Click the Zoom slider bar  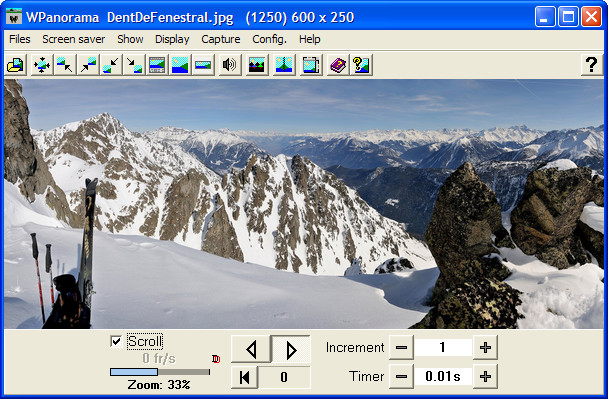pos(160,372)
